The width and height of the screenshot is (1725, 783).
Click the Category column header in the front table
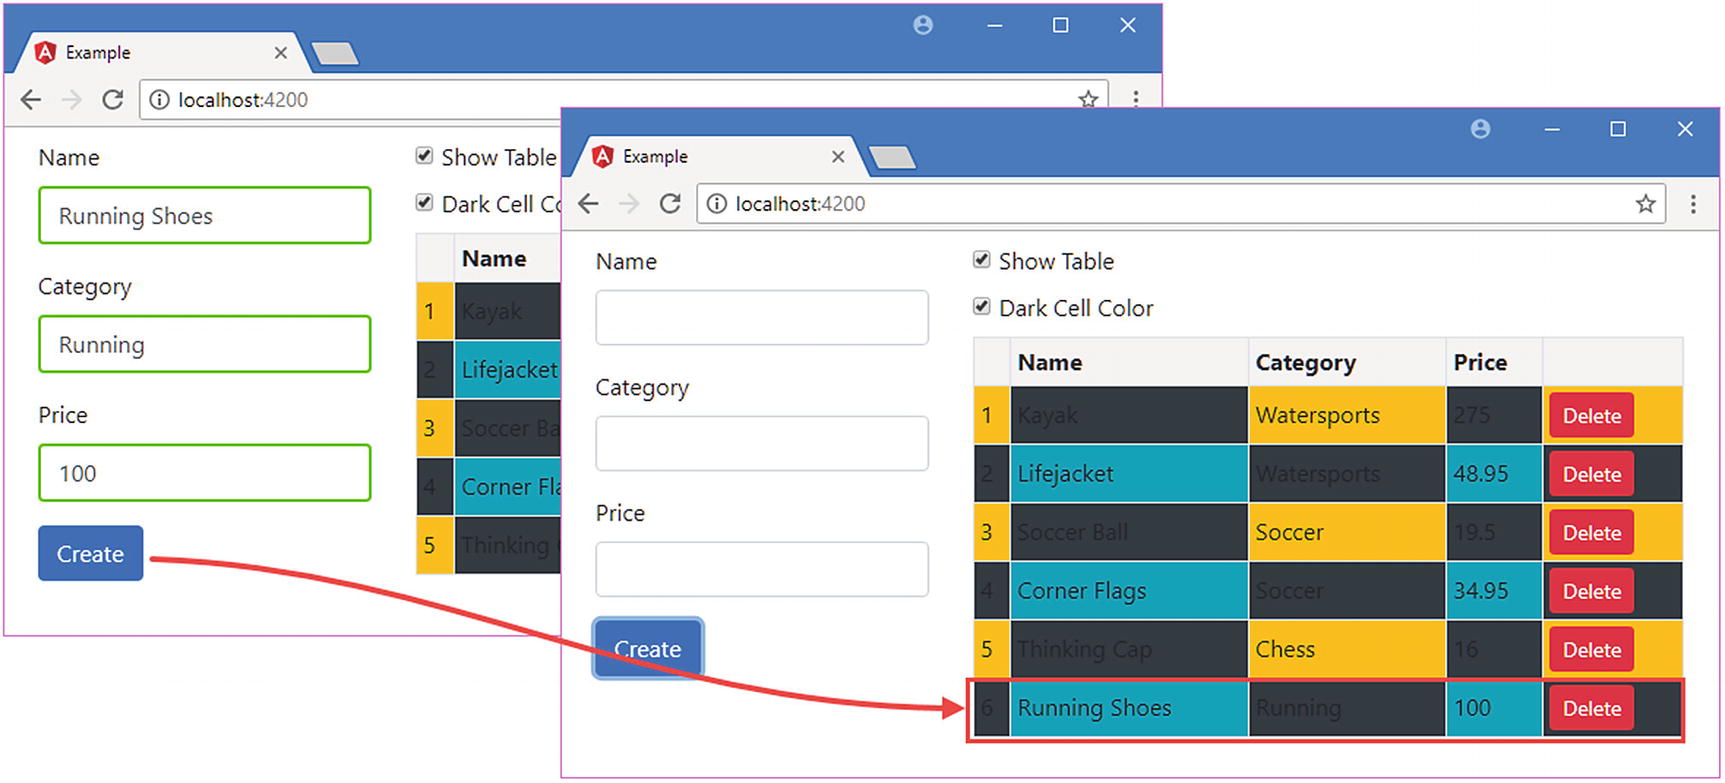[1347, 362]
